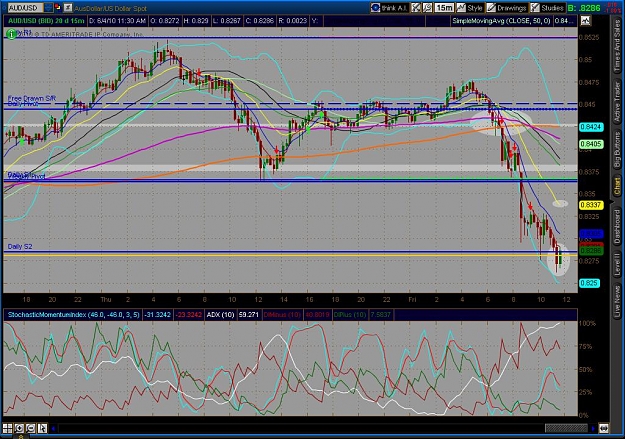Click the DIMinus (10) study label

click(282, 315)
